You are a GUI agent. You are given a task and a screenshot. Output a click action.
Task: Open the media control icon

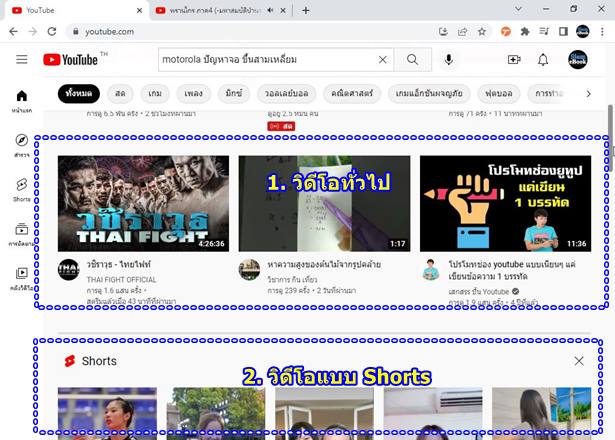click(544, 31)
